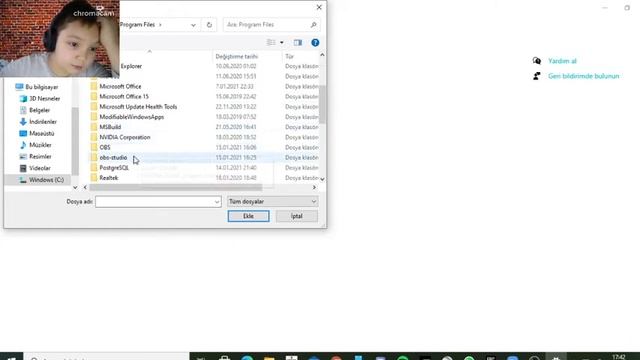
Task: Close the file dialog
Action: (319, 7)
